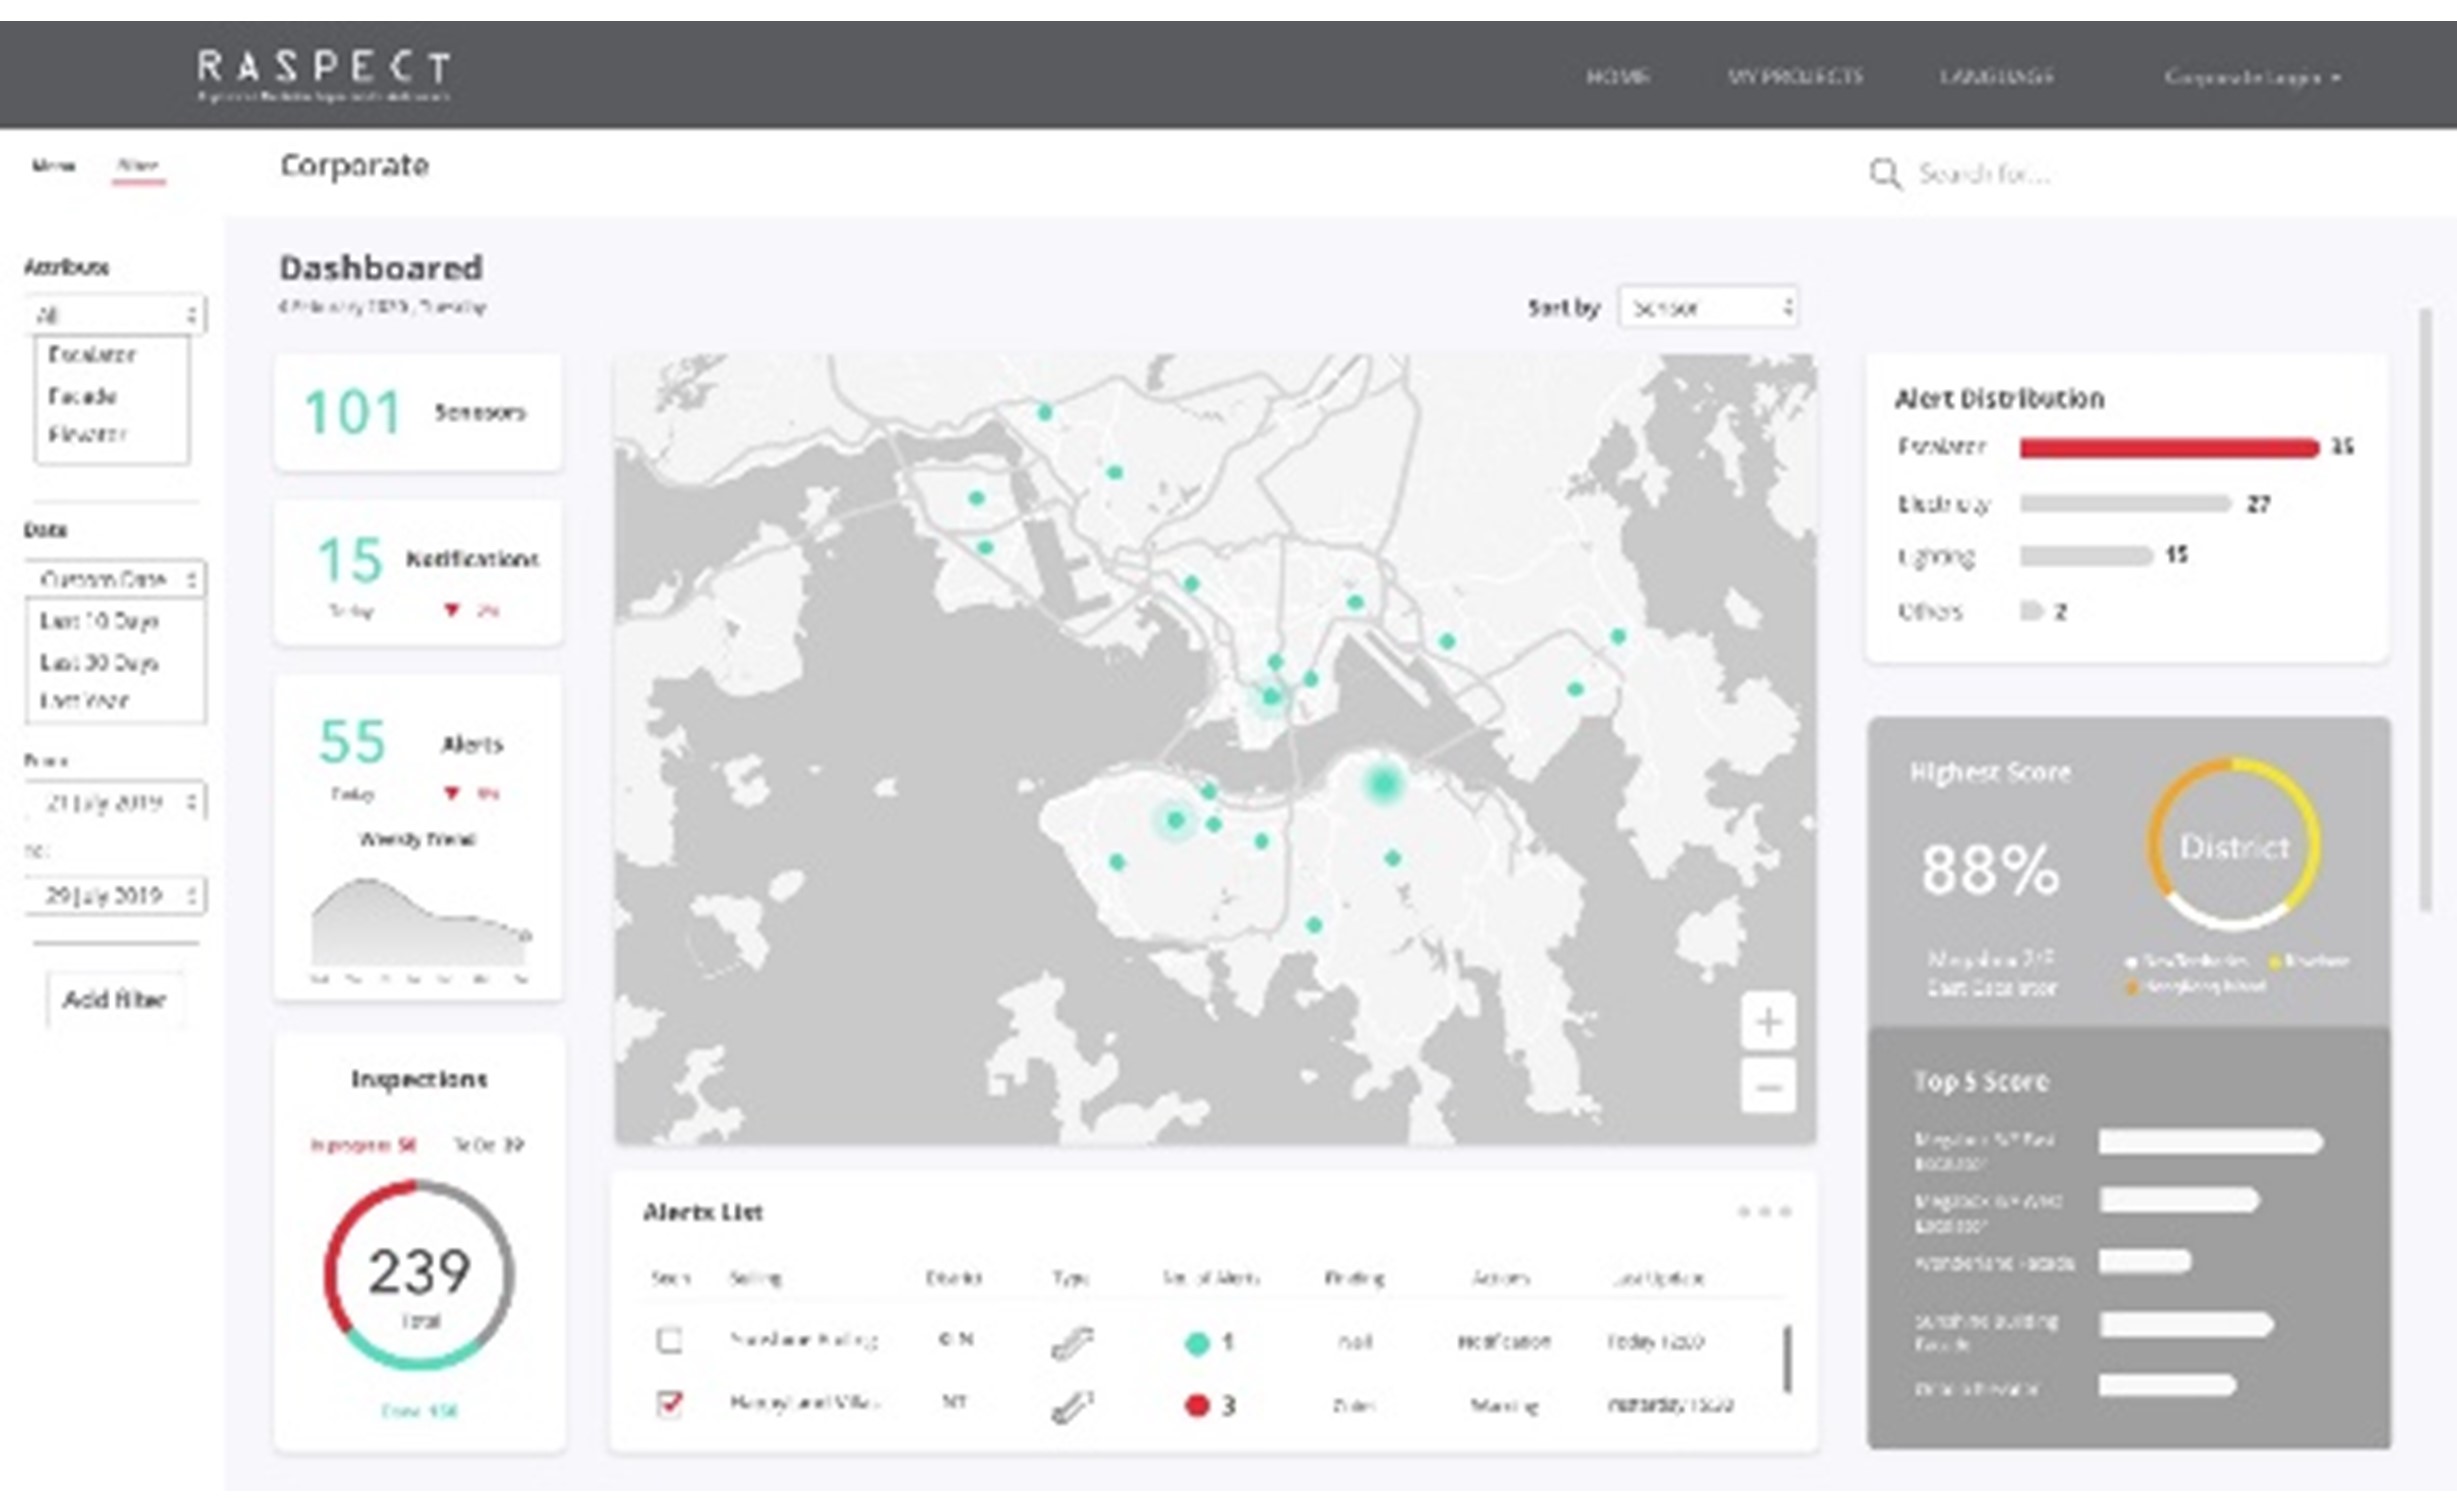This screenshot has height=1512, width=2457.
Task: Go to HOME in top navigation
Action: (1617, 77)
